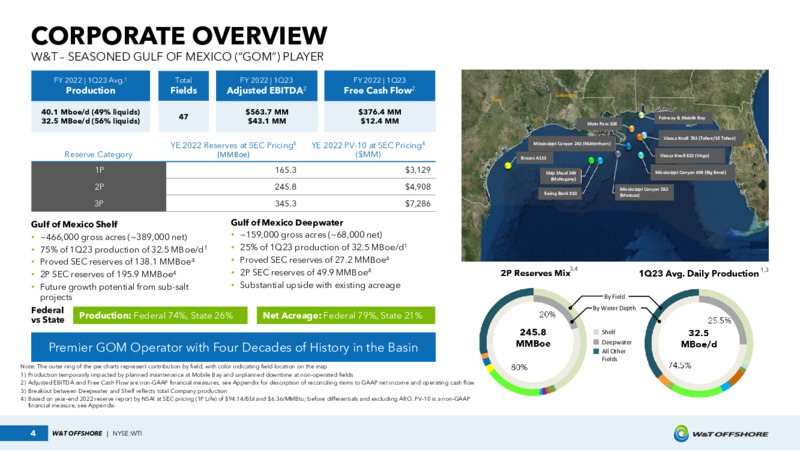Image resolution: width=800 pixels, height=450 pixels.
Task: Select the 3P reserve category row header
Action: 98,203
